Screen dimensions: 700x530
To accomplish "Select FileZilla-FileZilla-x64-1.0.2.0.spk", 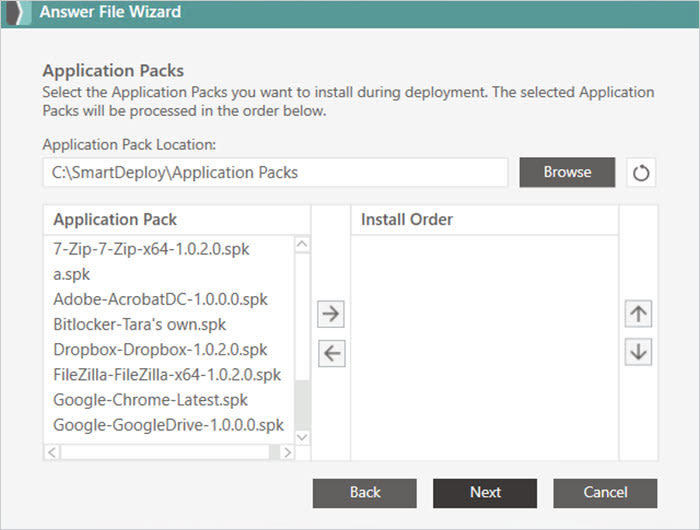I will tap(169, 374).
